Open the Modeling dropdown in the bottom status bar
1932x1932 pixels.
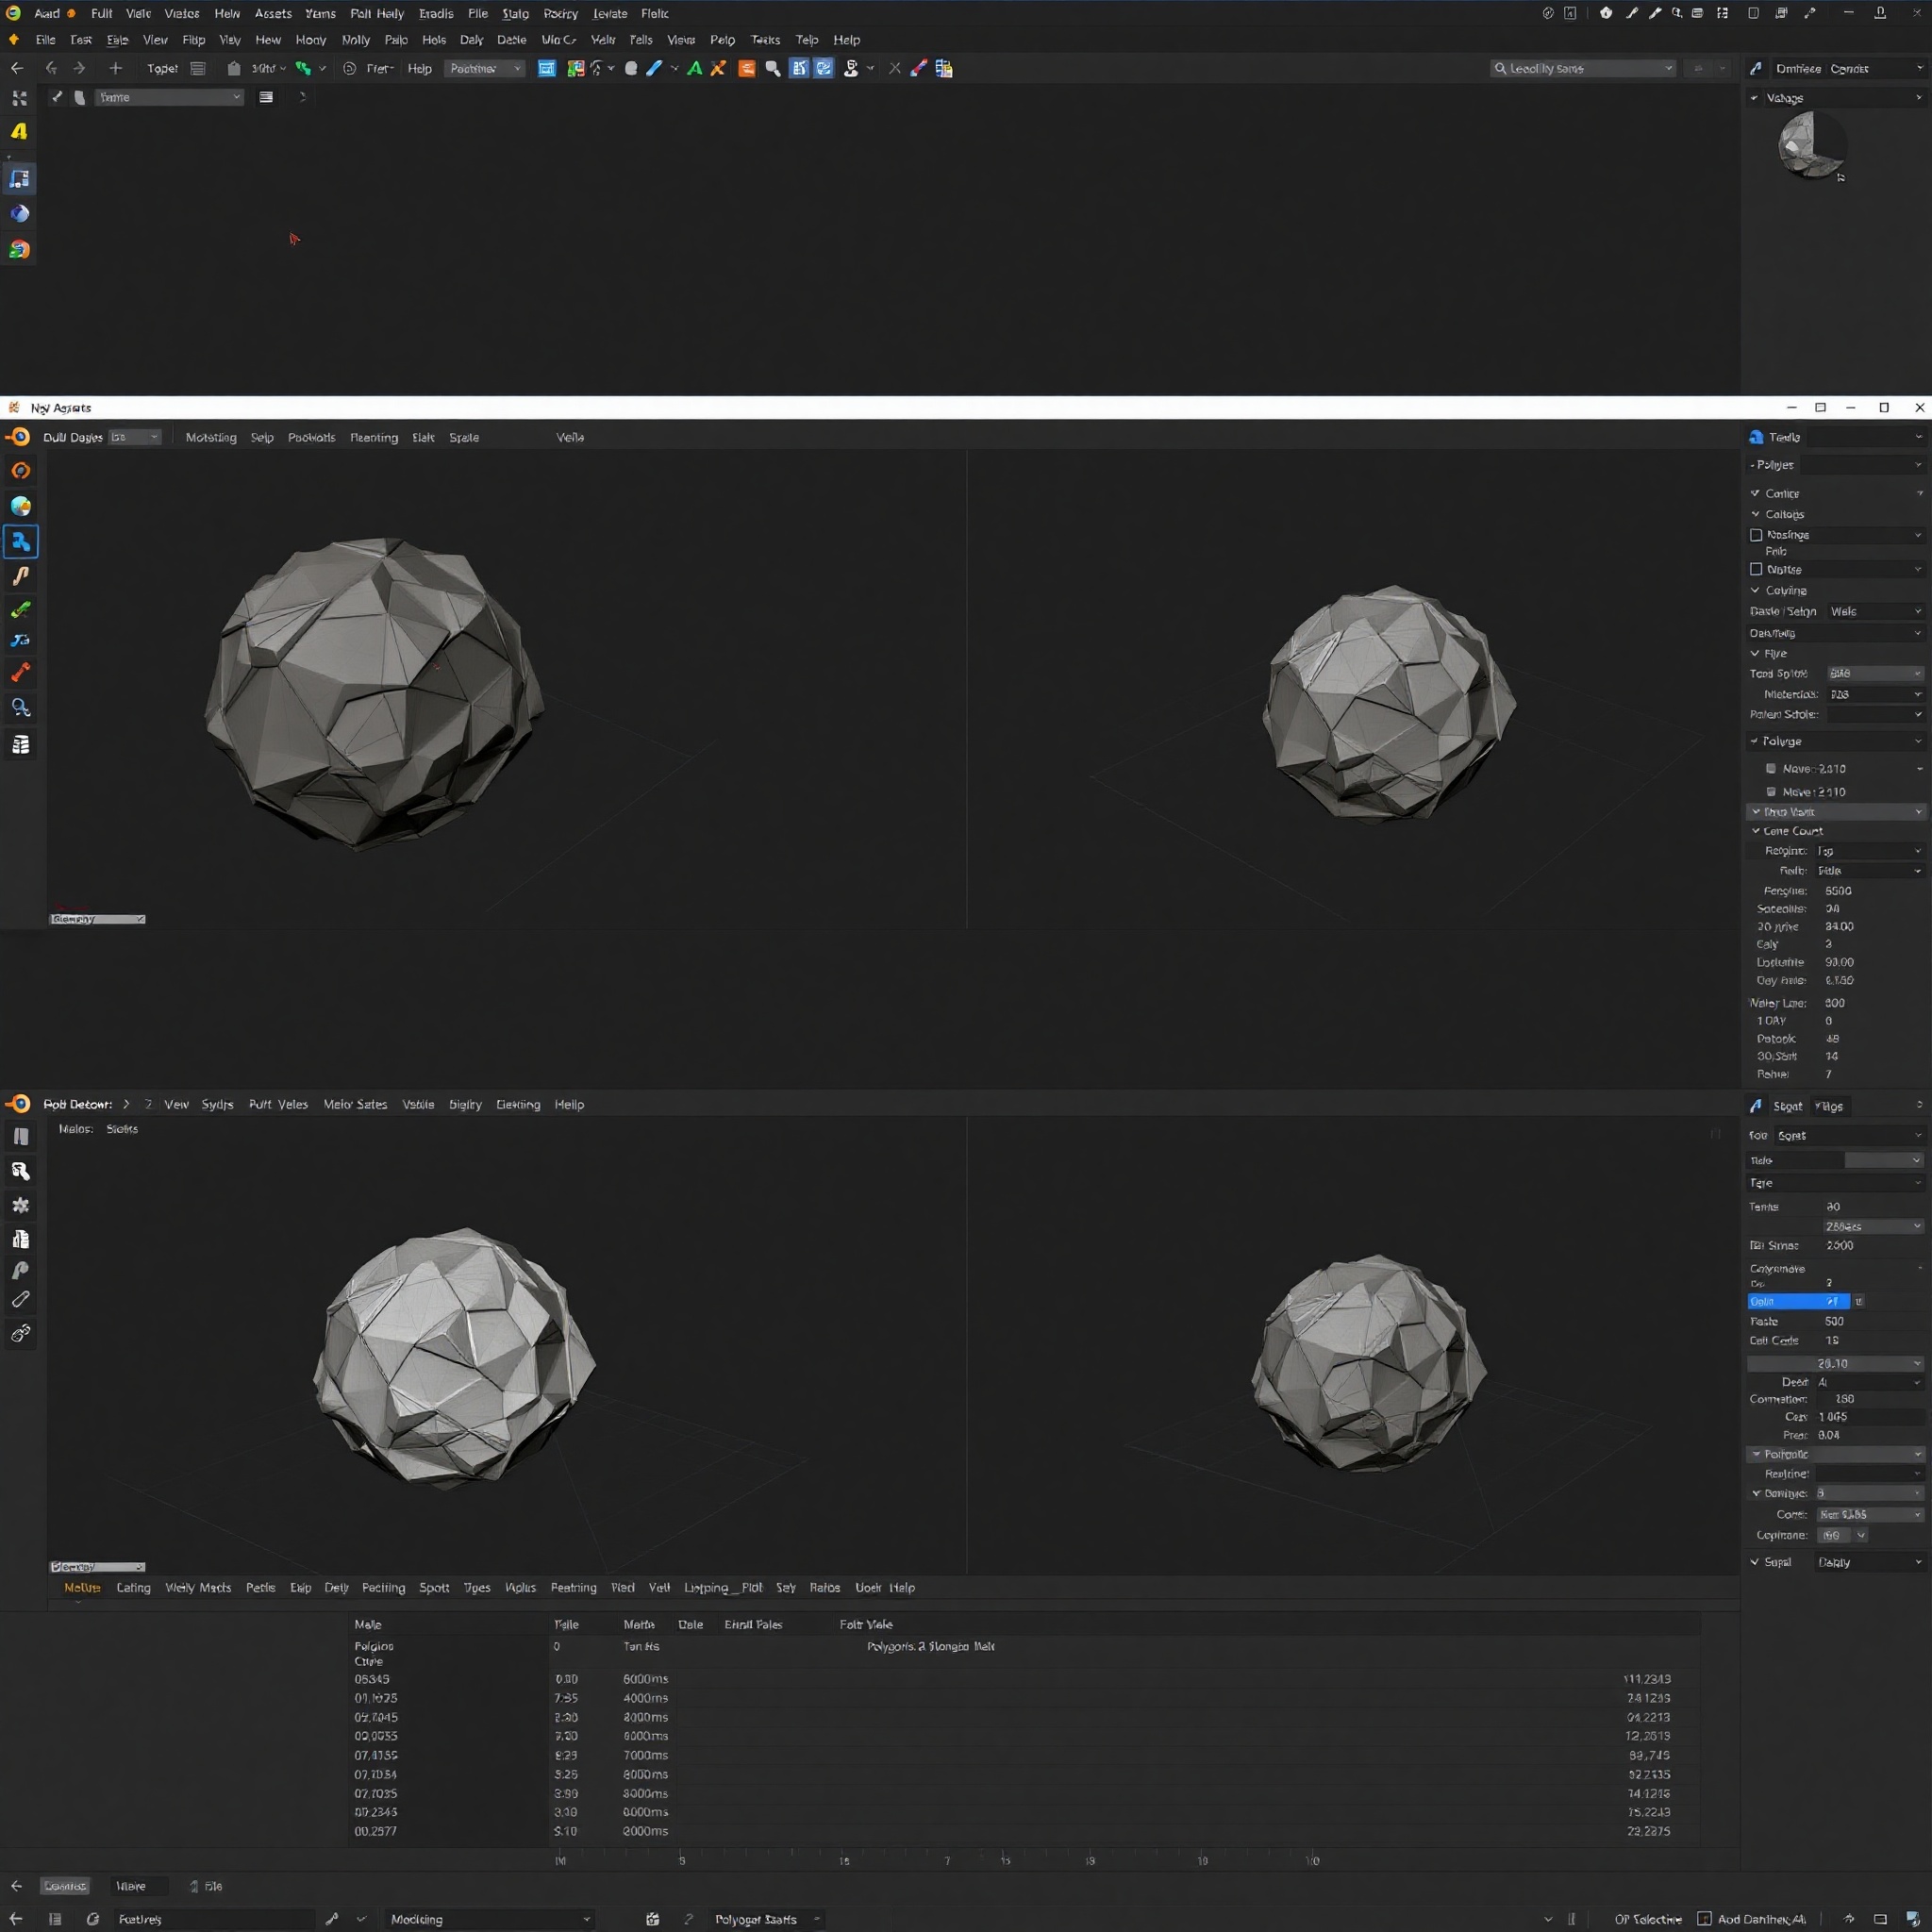[490, 1919]
